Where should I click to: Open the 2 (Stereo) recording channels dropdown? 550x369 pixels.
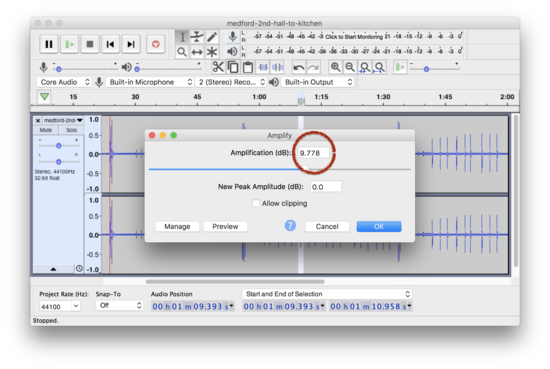[231, 82]
